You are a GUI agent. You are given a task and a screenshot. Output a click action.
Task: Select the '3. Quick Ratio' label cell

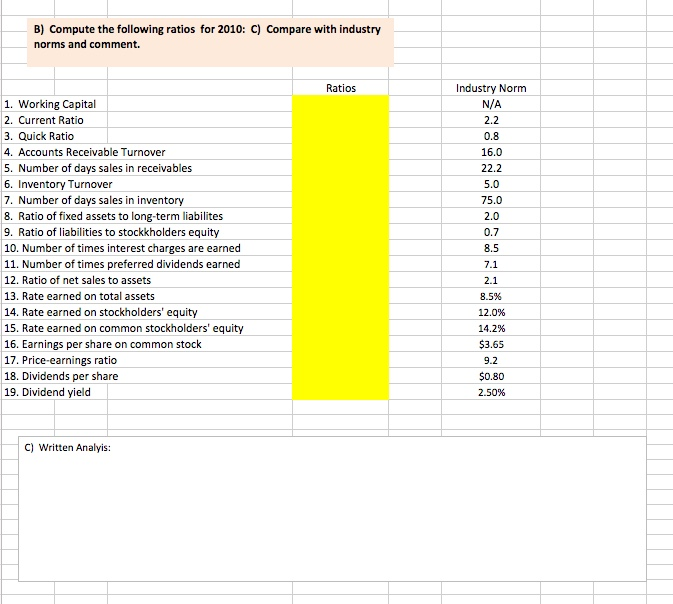click(39, 136)
